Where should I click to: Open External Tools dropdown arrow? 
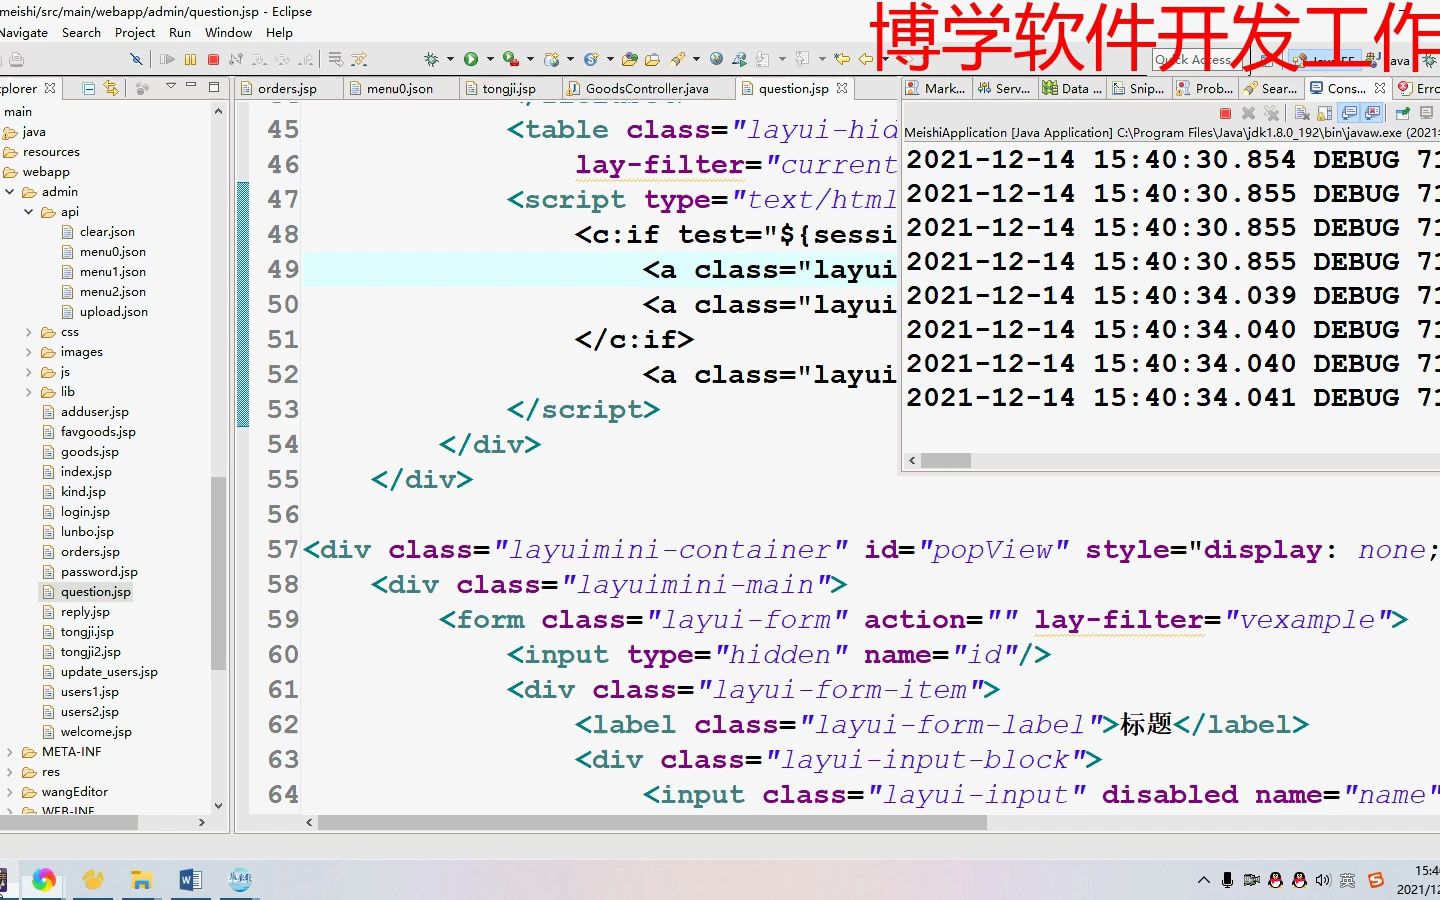click(x=530, y=59)
